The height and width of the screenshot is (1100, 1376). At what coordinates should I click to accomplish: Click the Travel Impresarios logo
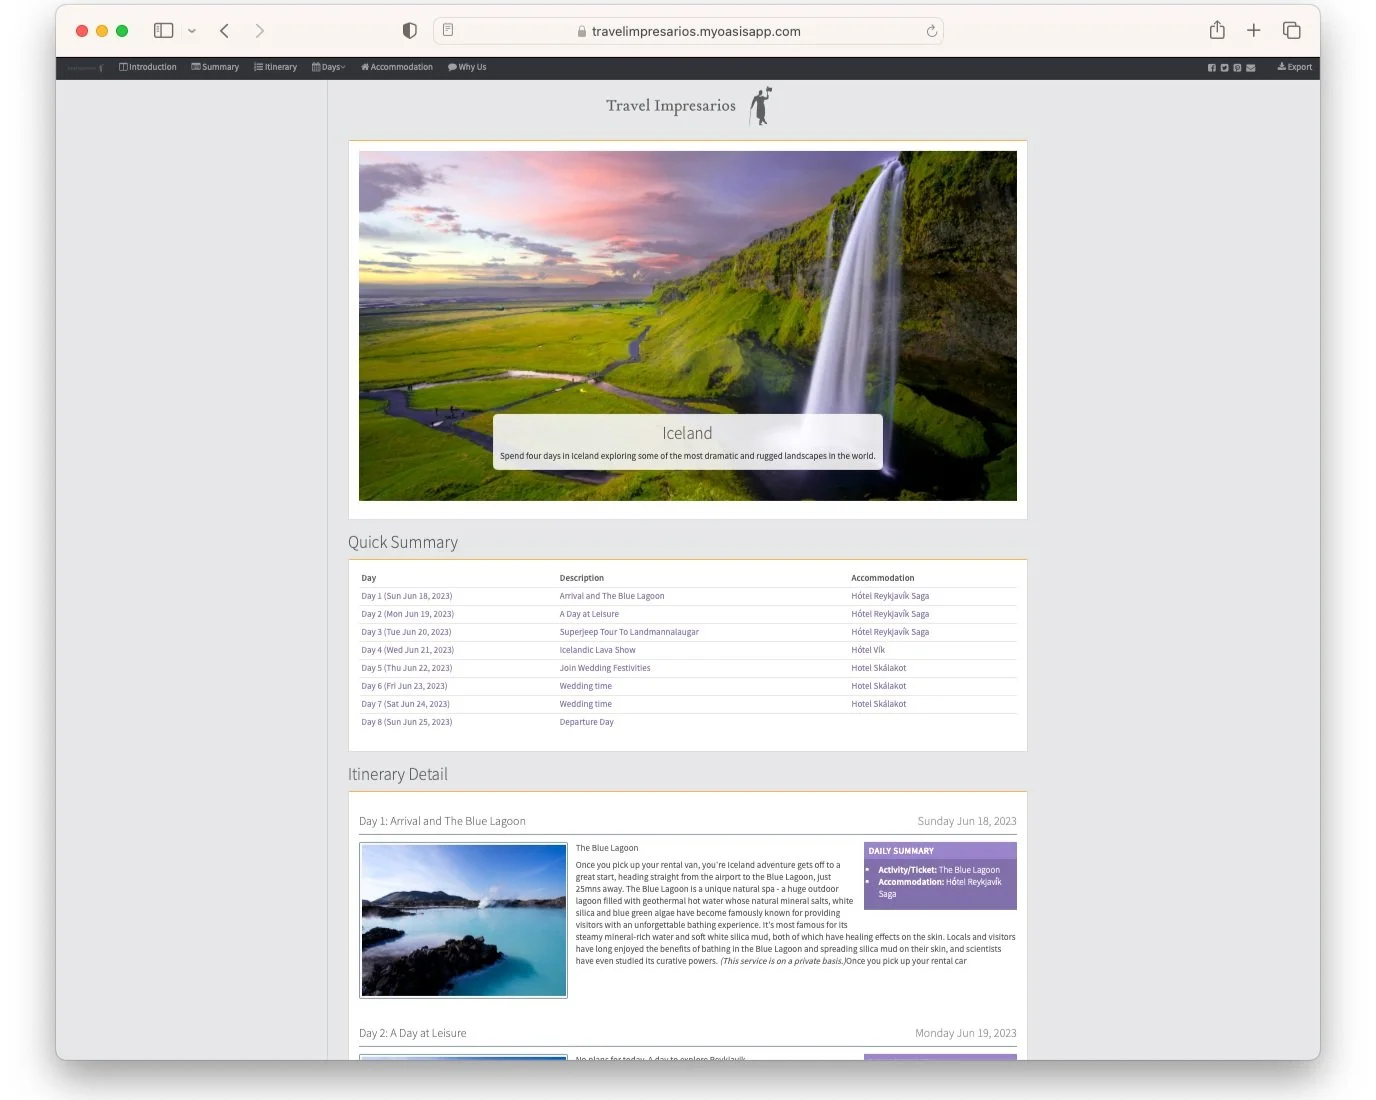(x=688, y=106)
